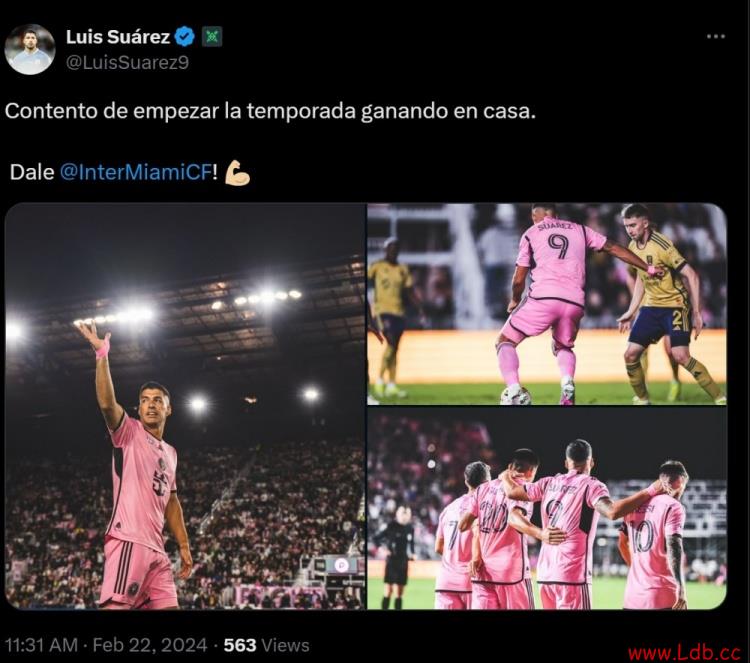750x663 pixels.
Task: Open the photo of Suárez number 9 dribbling
Action: pyautogui.click(x=547, y=304)
